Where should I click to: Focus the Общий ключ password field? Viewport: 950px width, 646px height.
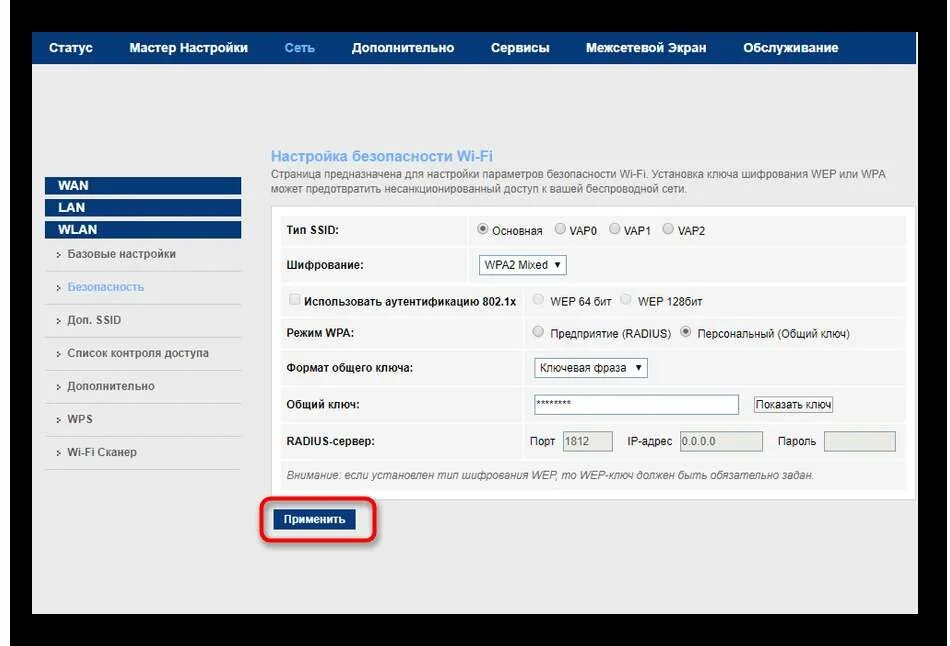636,404
